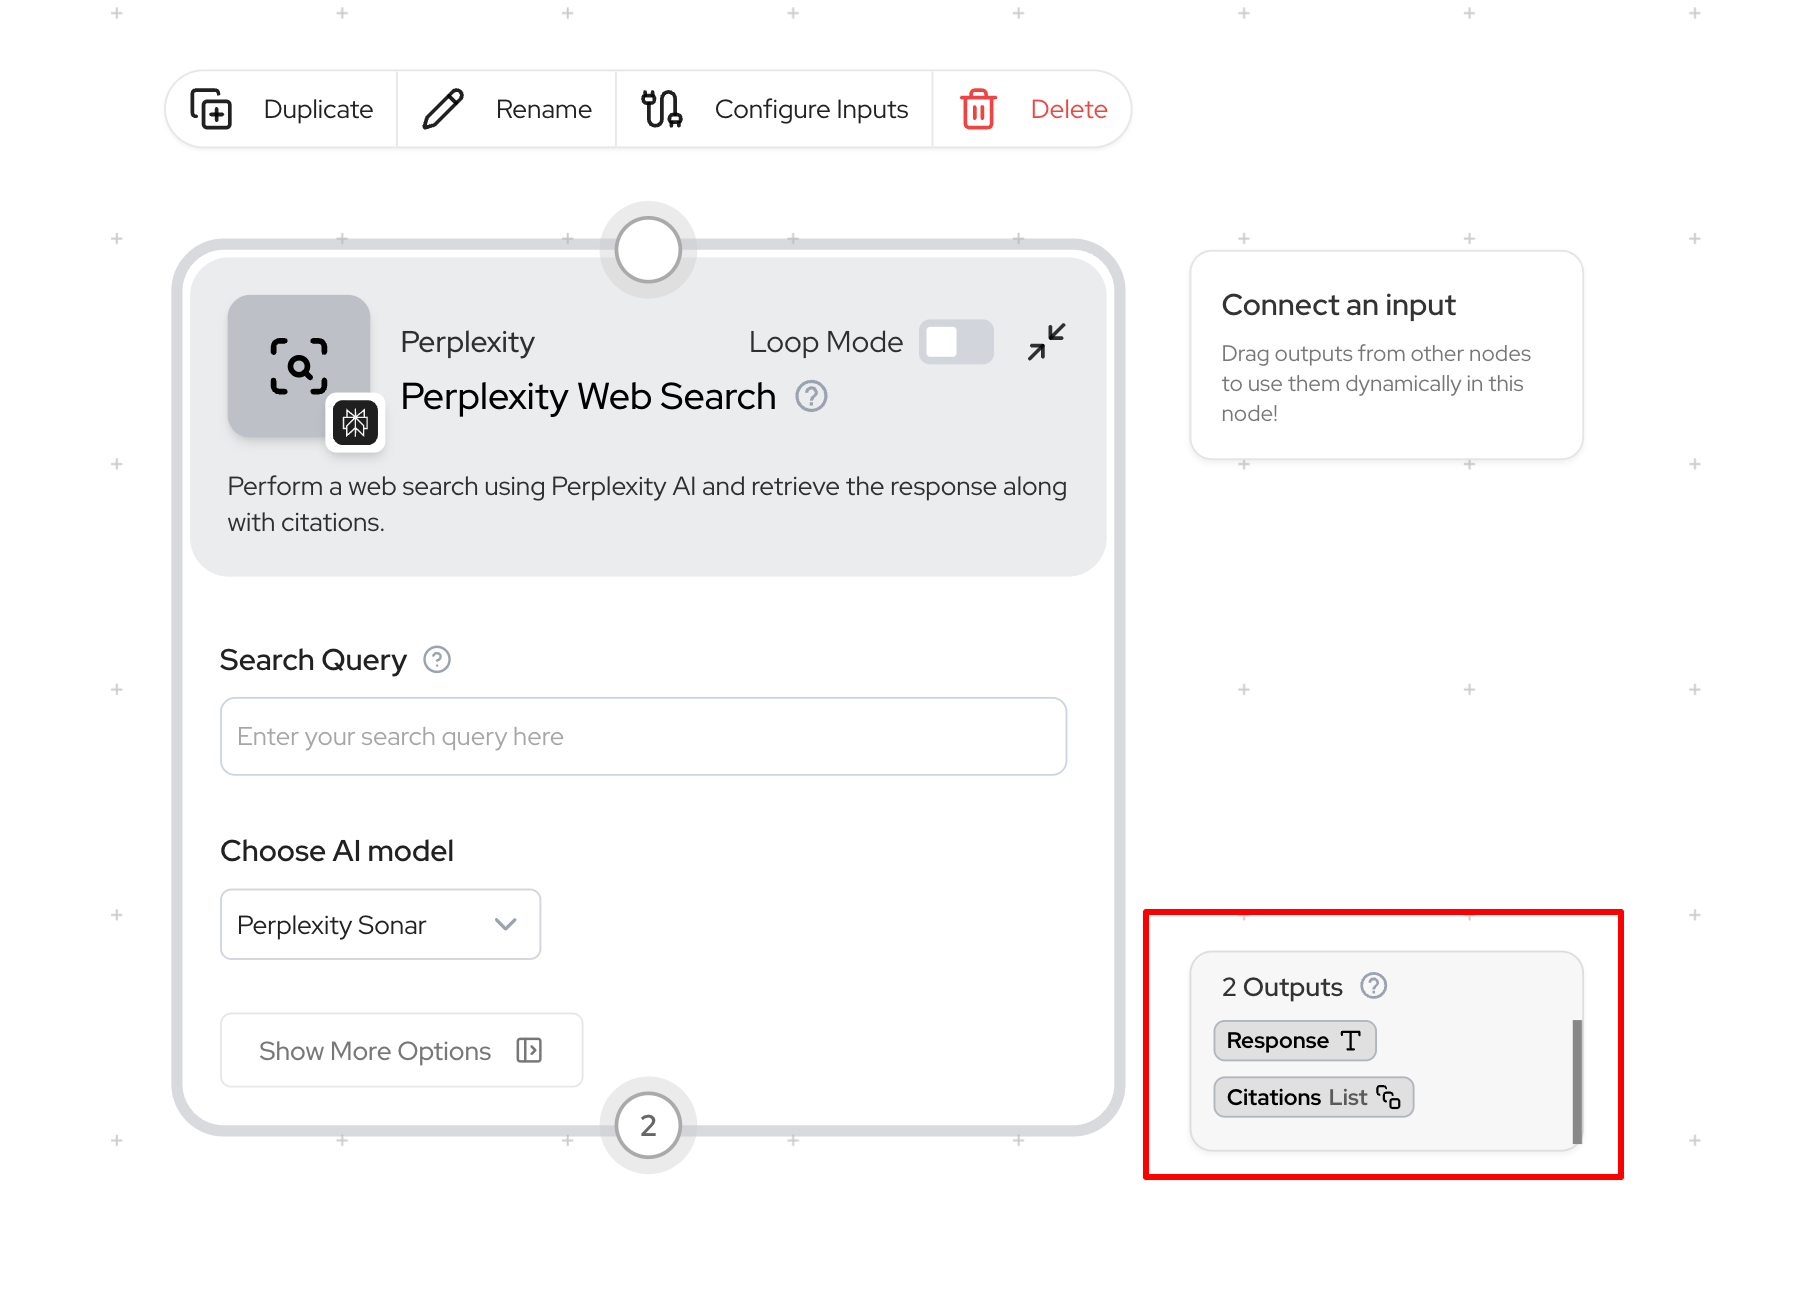Open Search Query help tooltip icon
This screenshot has width=1798, height=1290.
[437, 660]
